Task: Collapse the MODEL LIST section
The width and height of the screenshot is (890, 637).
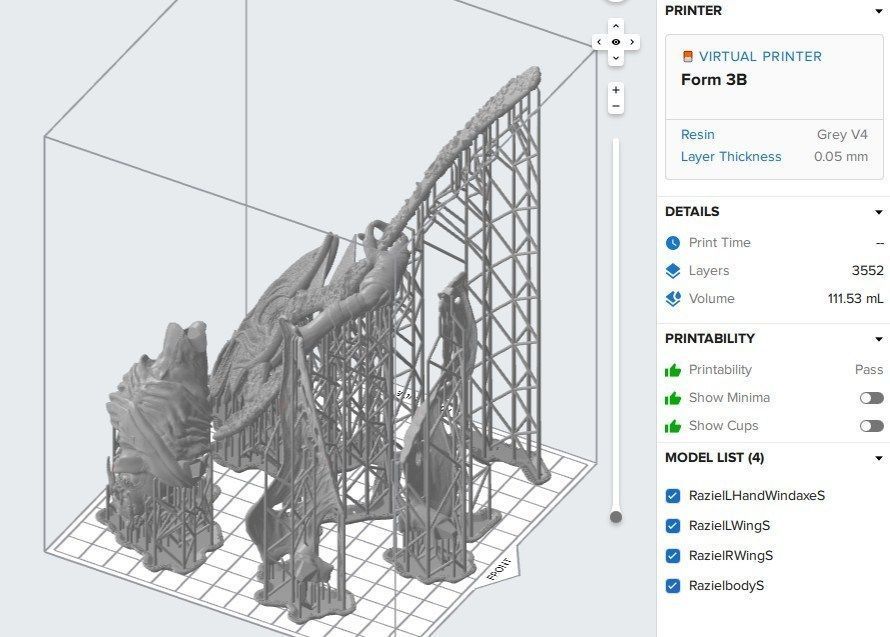Action: [879, 458]
